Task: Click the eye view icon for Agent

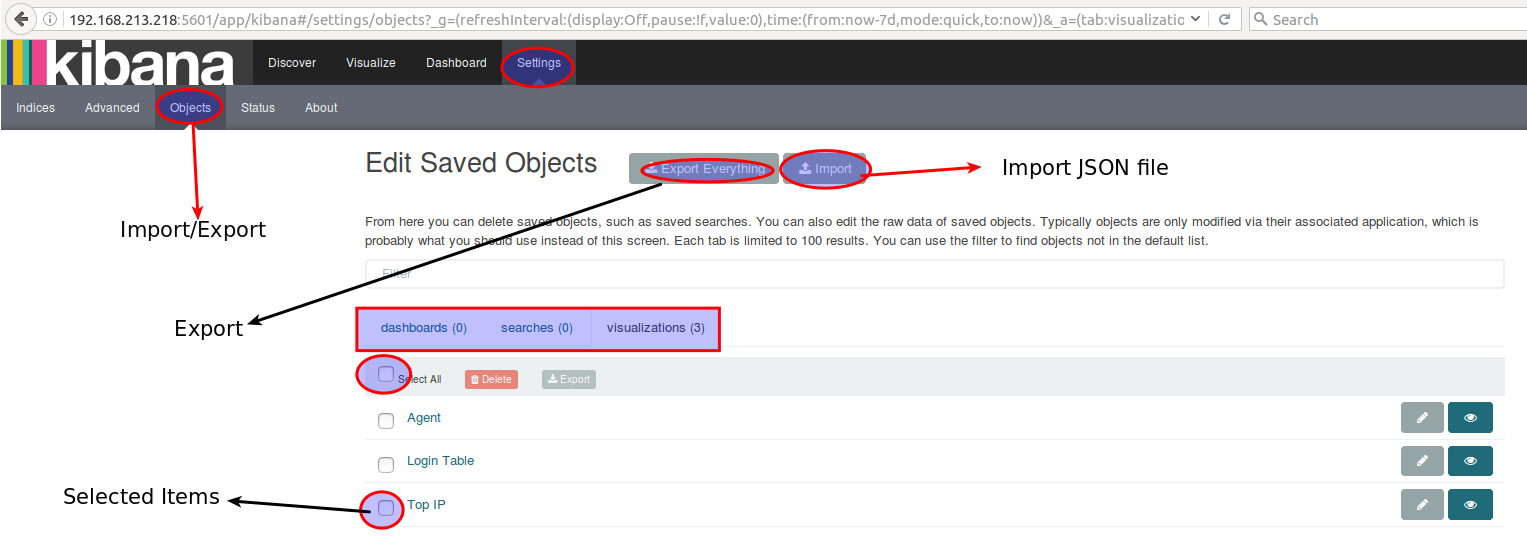Action: pyautogui.click(x=1470, y=418)
